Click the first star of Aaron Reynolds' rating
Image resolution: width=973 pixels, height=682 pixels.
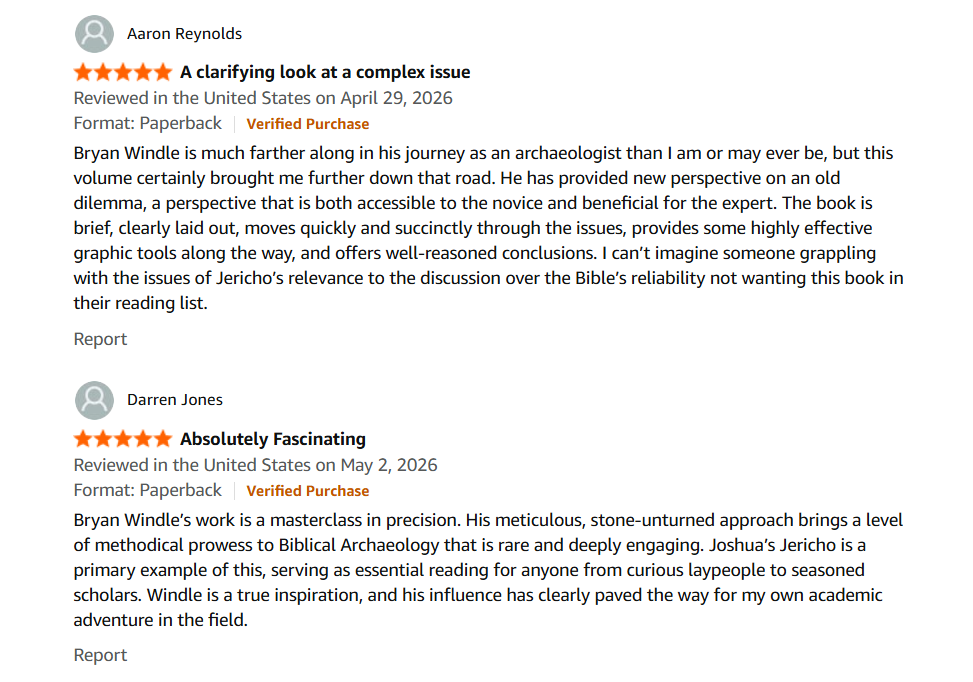83,72
